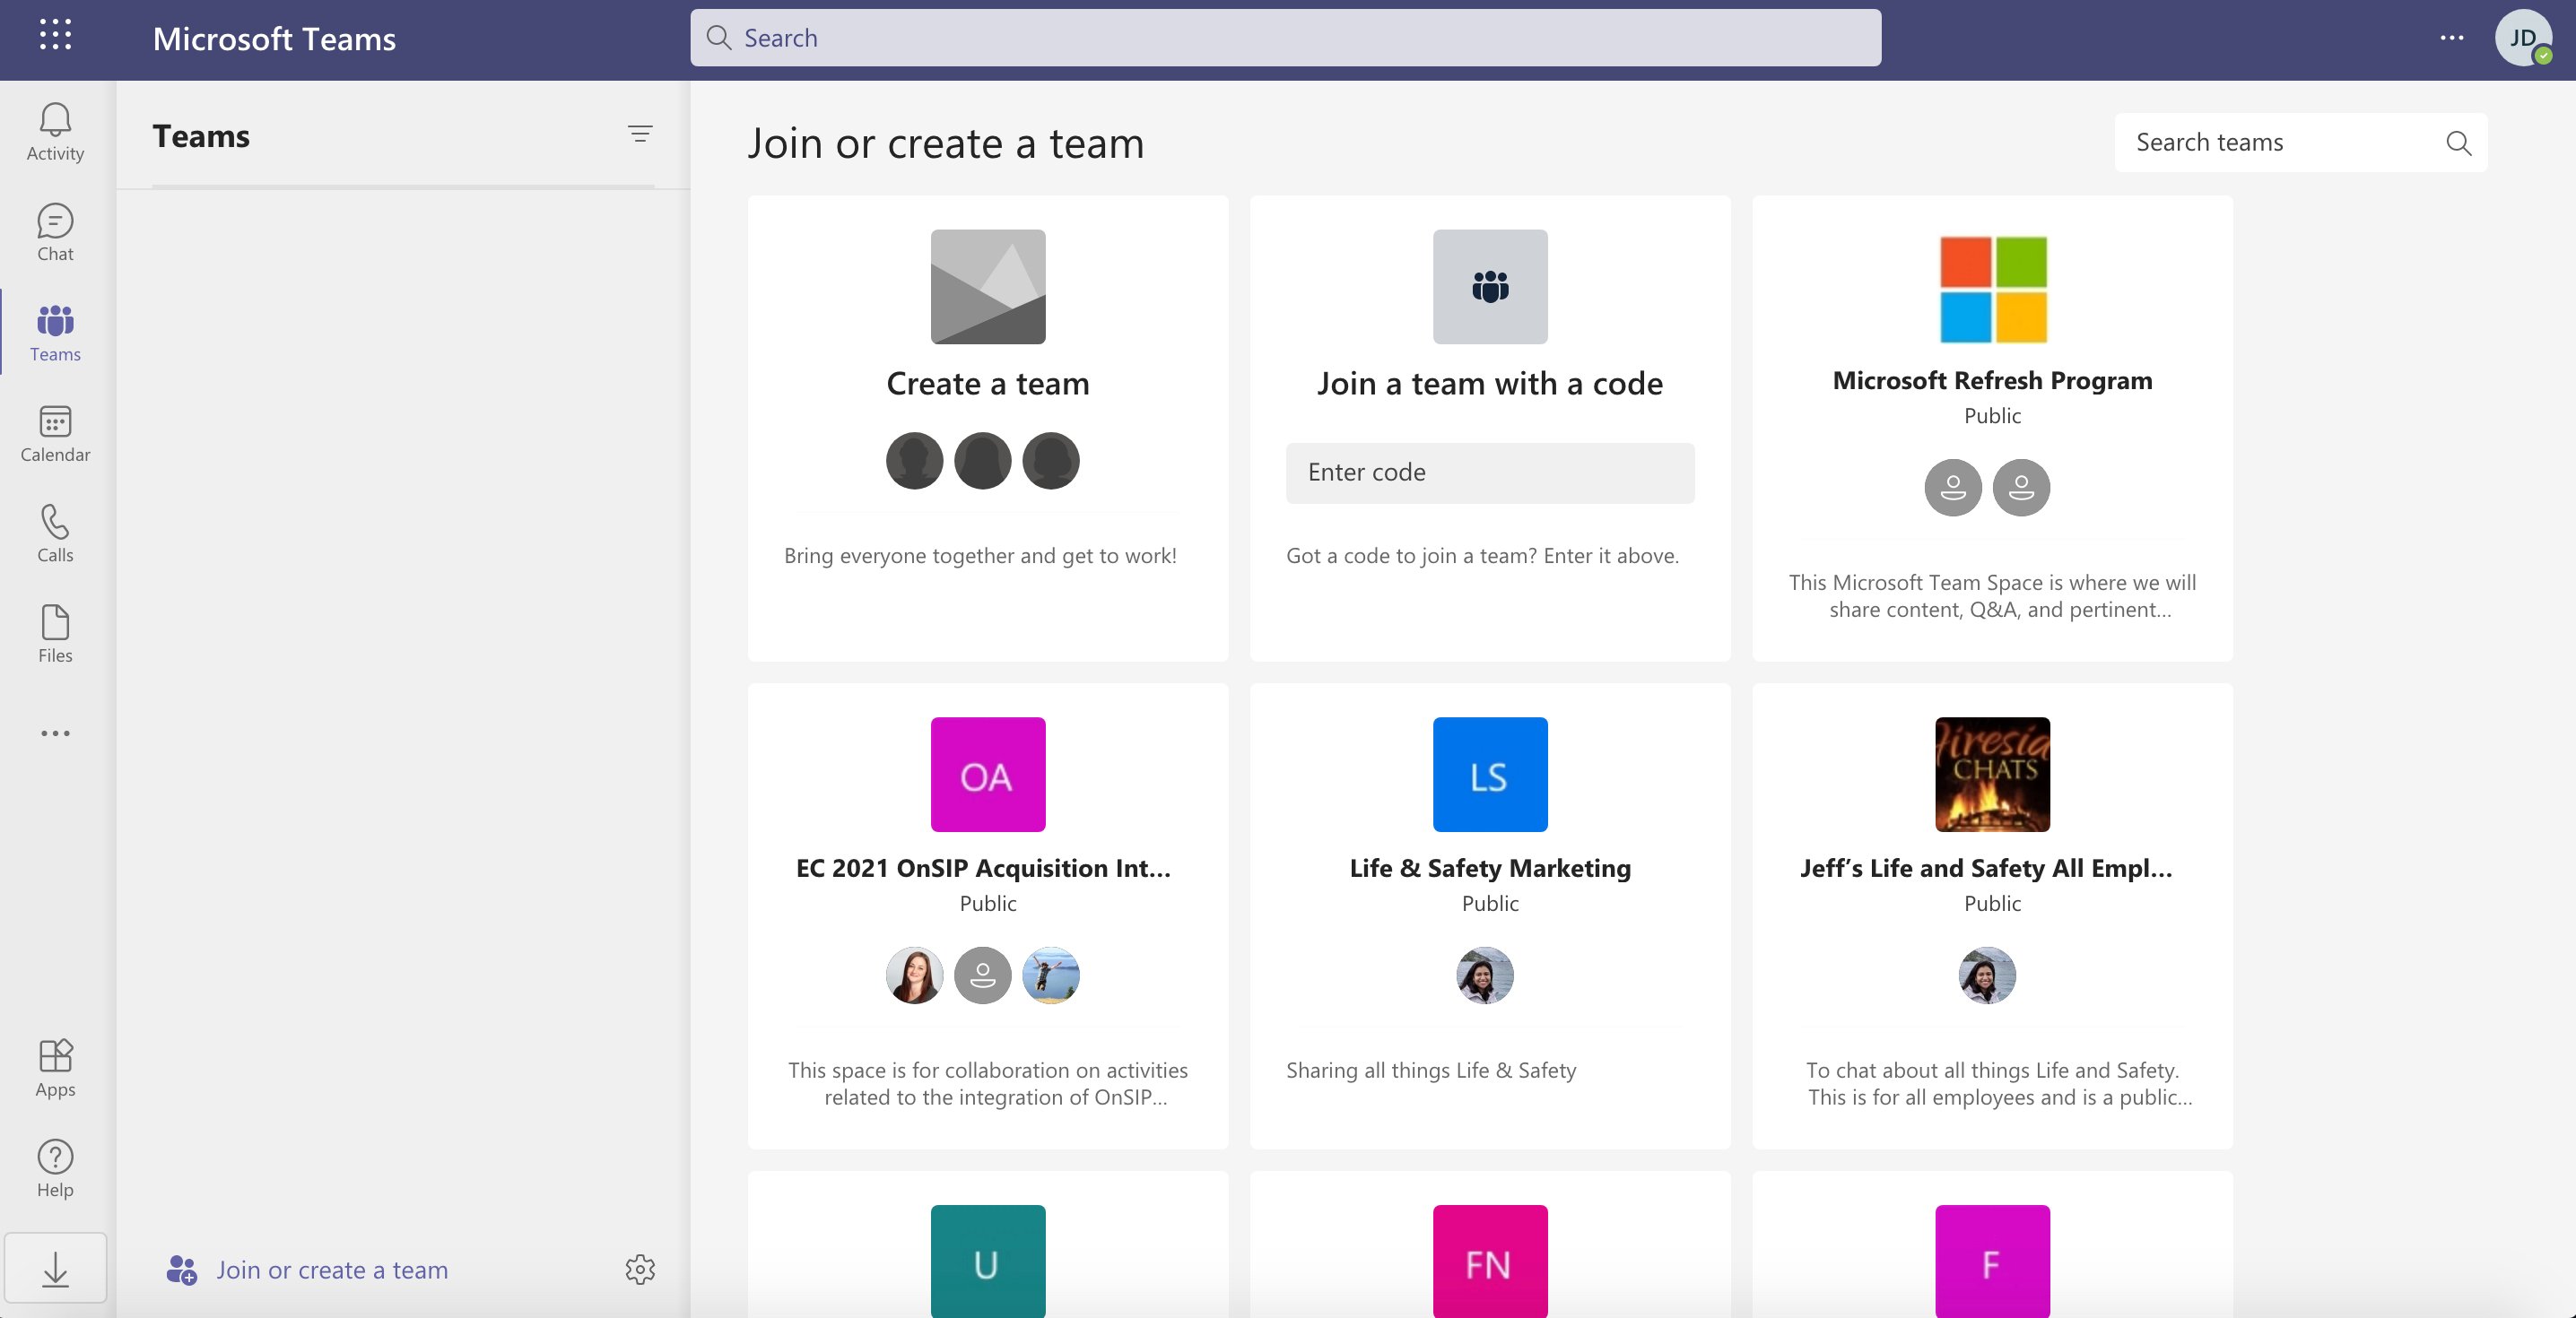Click the OnSIP description starting "This space is for collaboration"
This screenshot has width=2576, height=1318.
tap(988, 1084)
